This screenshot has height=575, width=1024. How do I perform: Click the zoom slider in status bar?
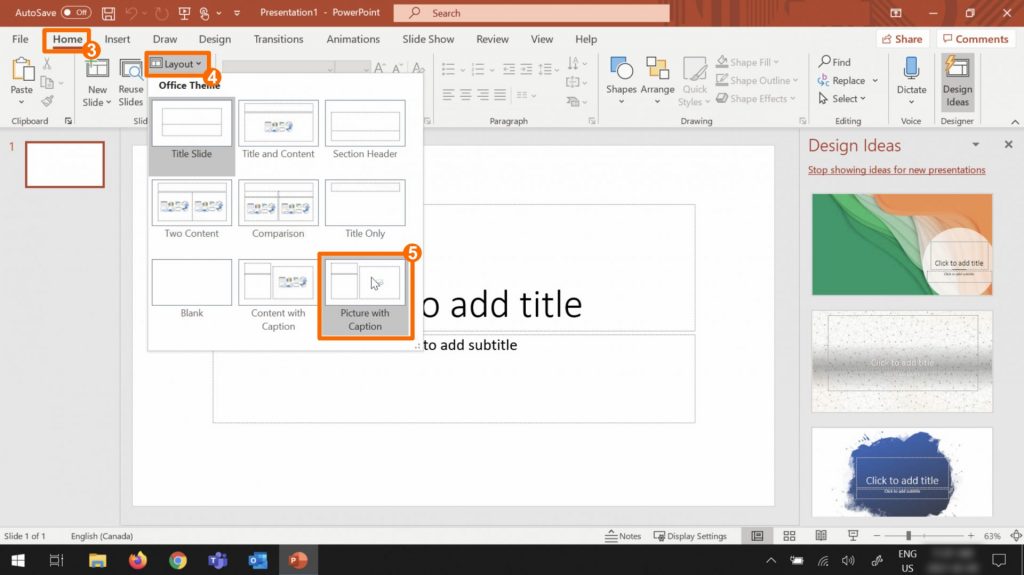pyautogui.click(x=909, y=536)
